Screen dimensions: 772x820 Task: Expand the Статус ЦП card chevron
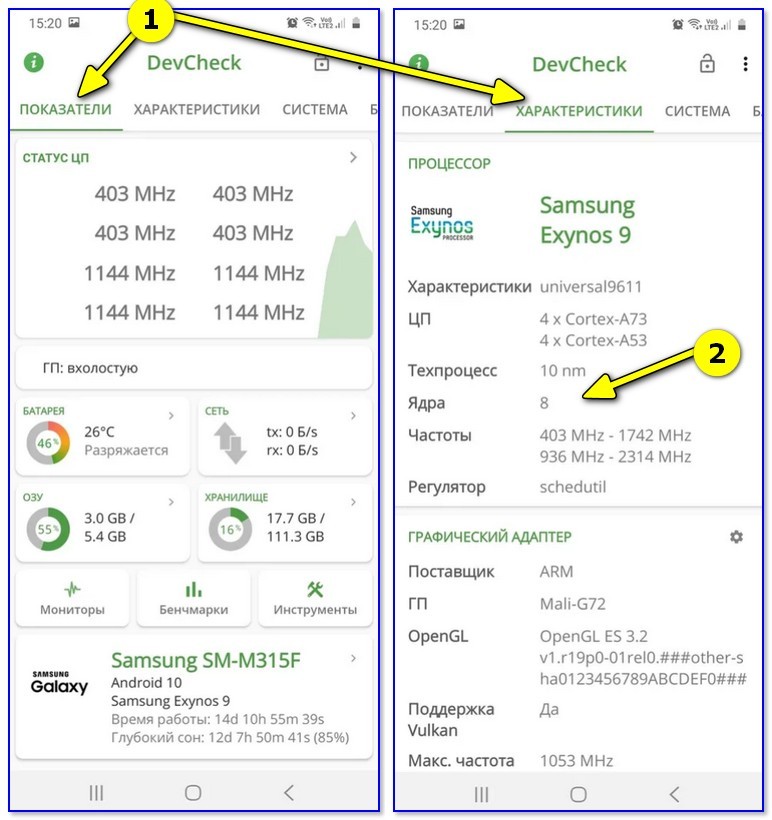point(354,157)
